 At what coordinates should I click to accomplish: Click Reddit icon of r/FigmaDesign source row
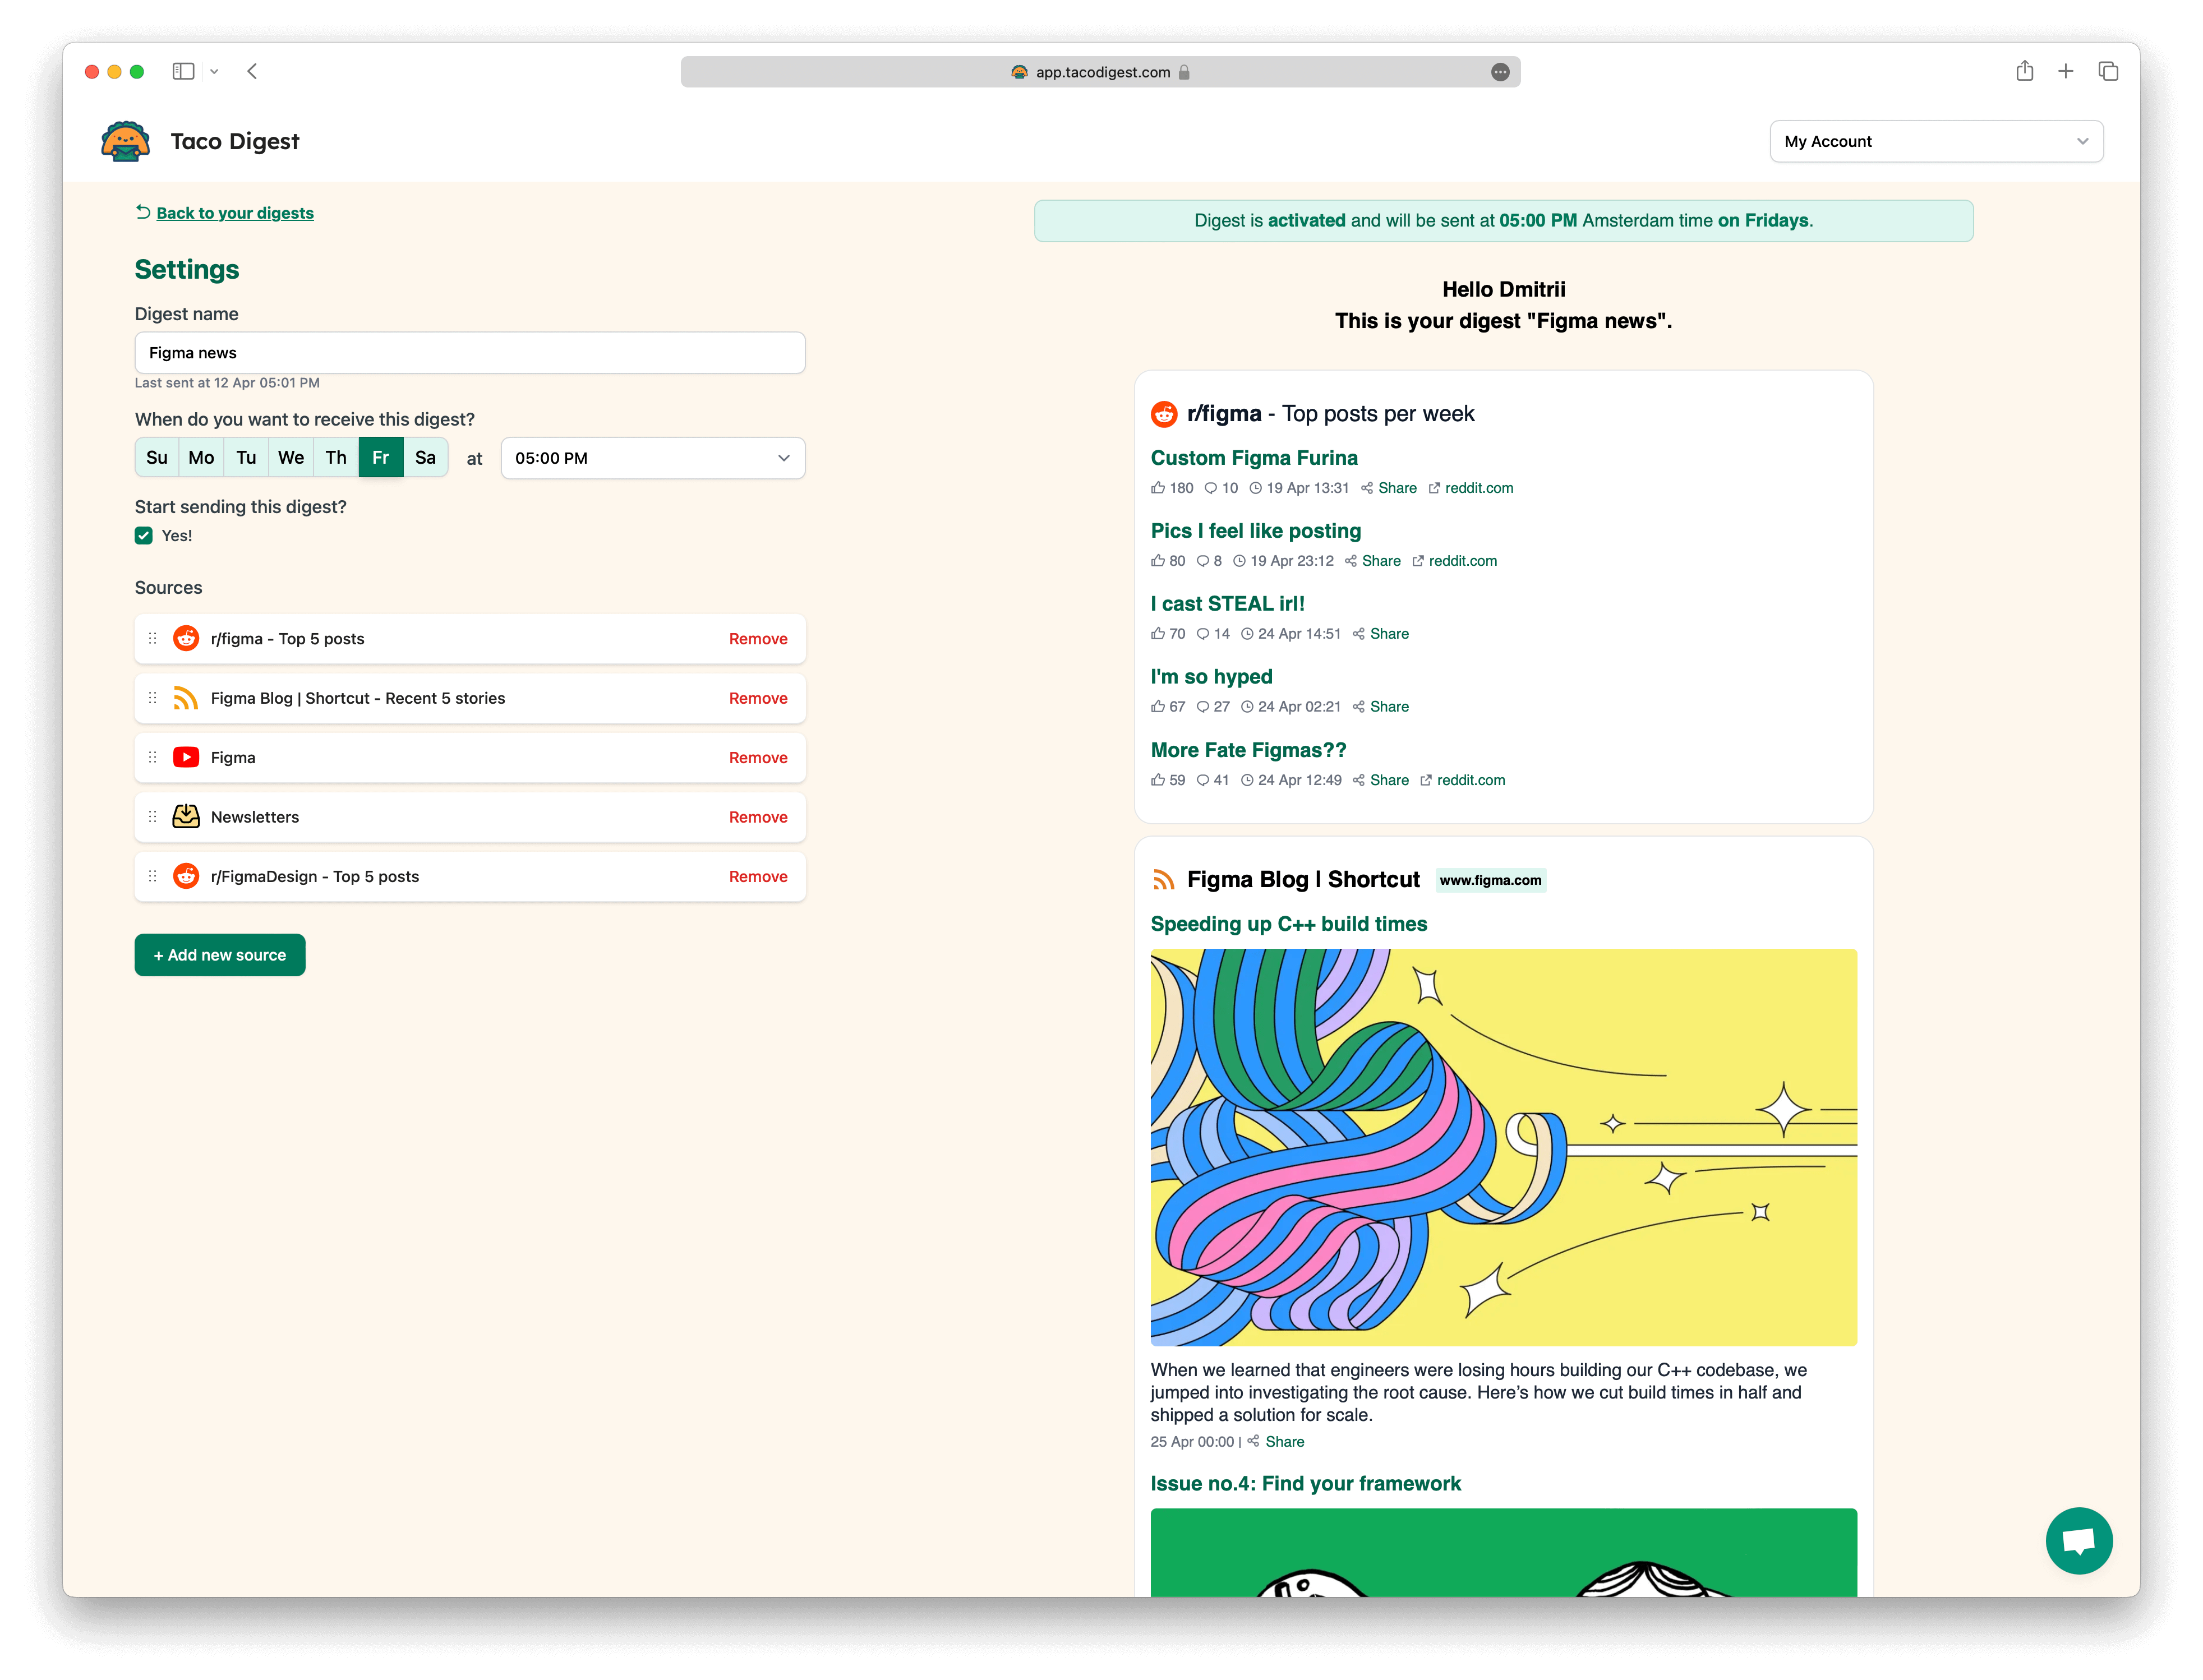(186, 876)
